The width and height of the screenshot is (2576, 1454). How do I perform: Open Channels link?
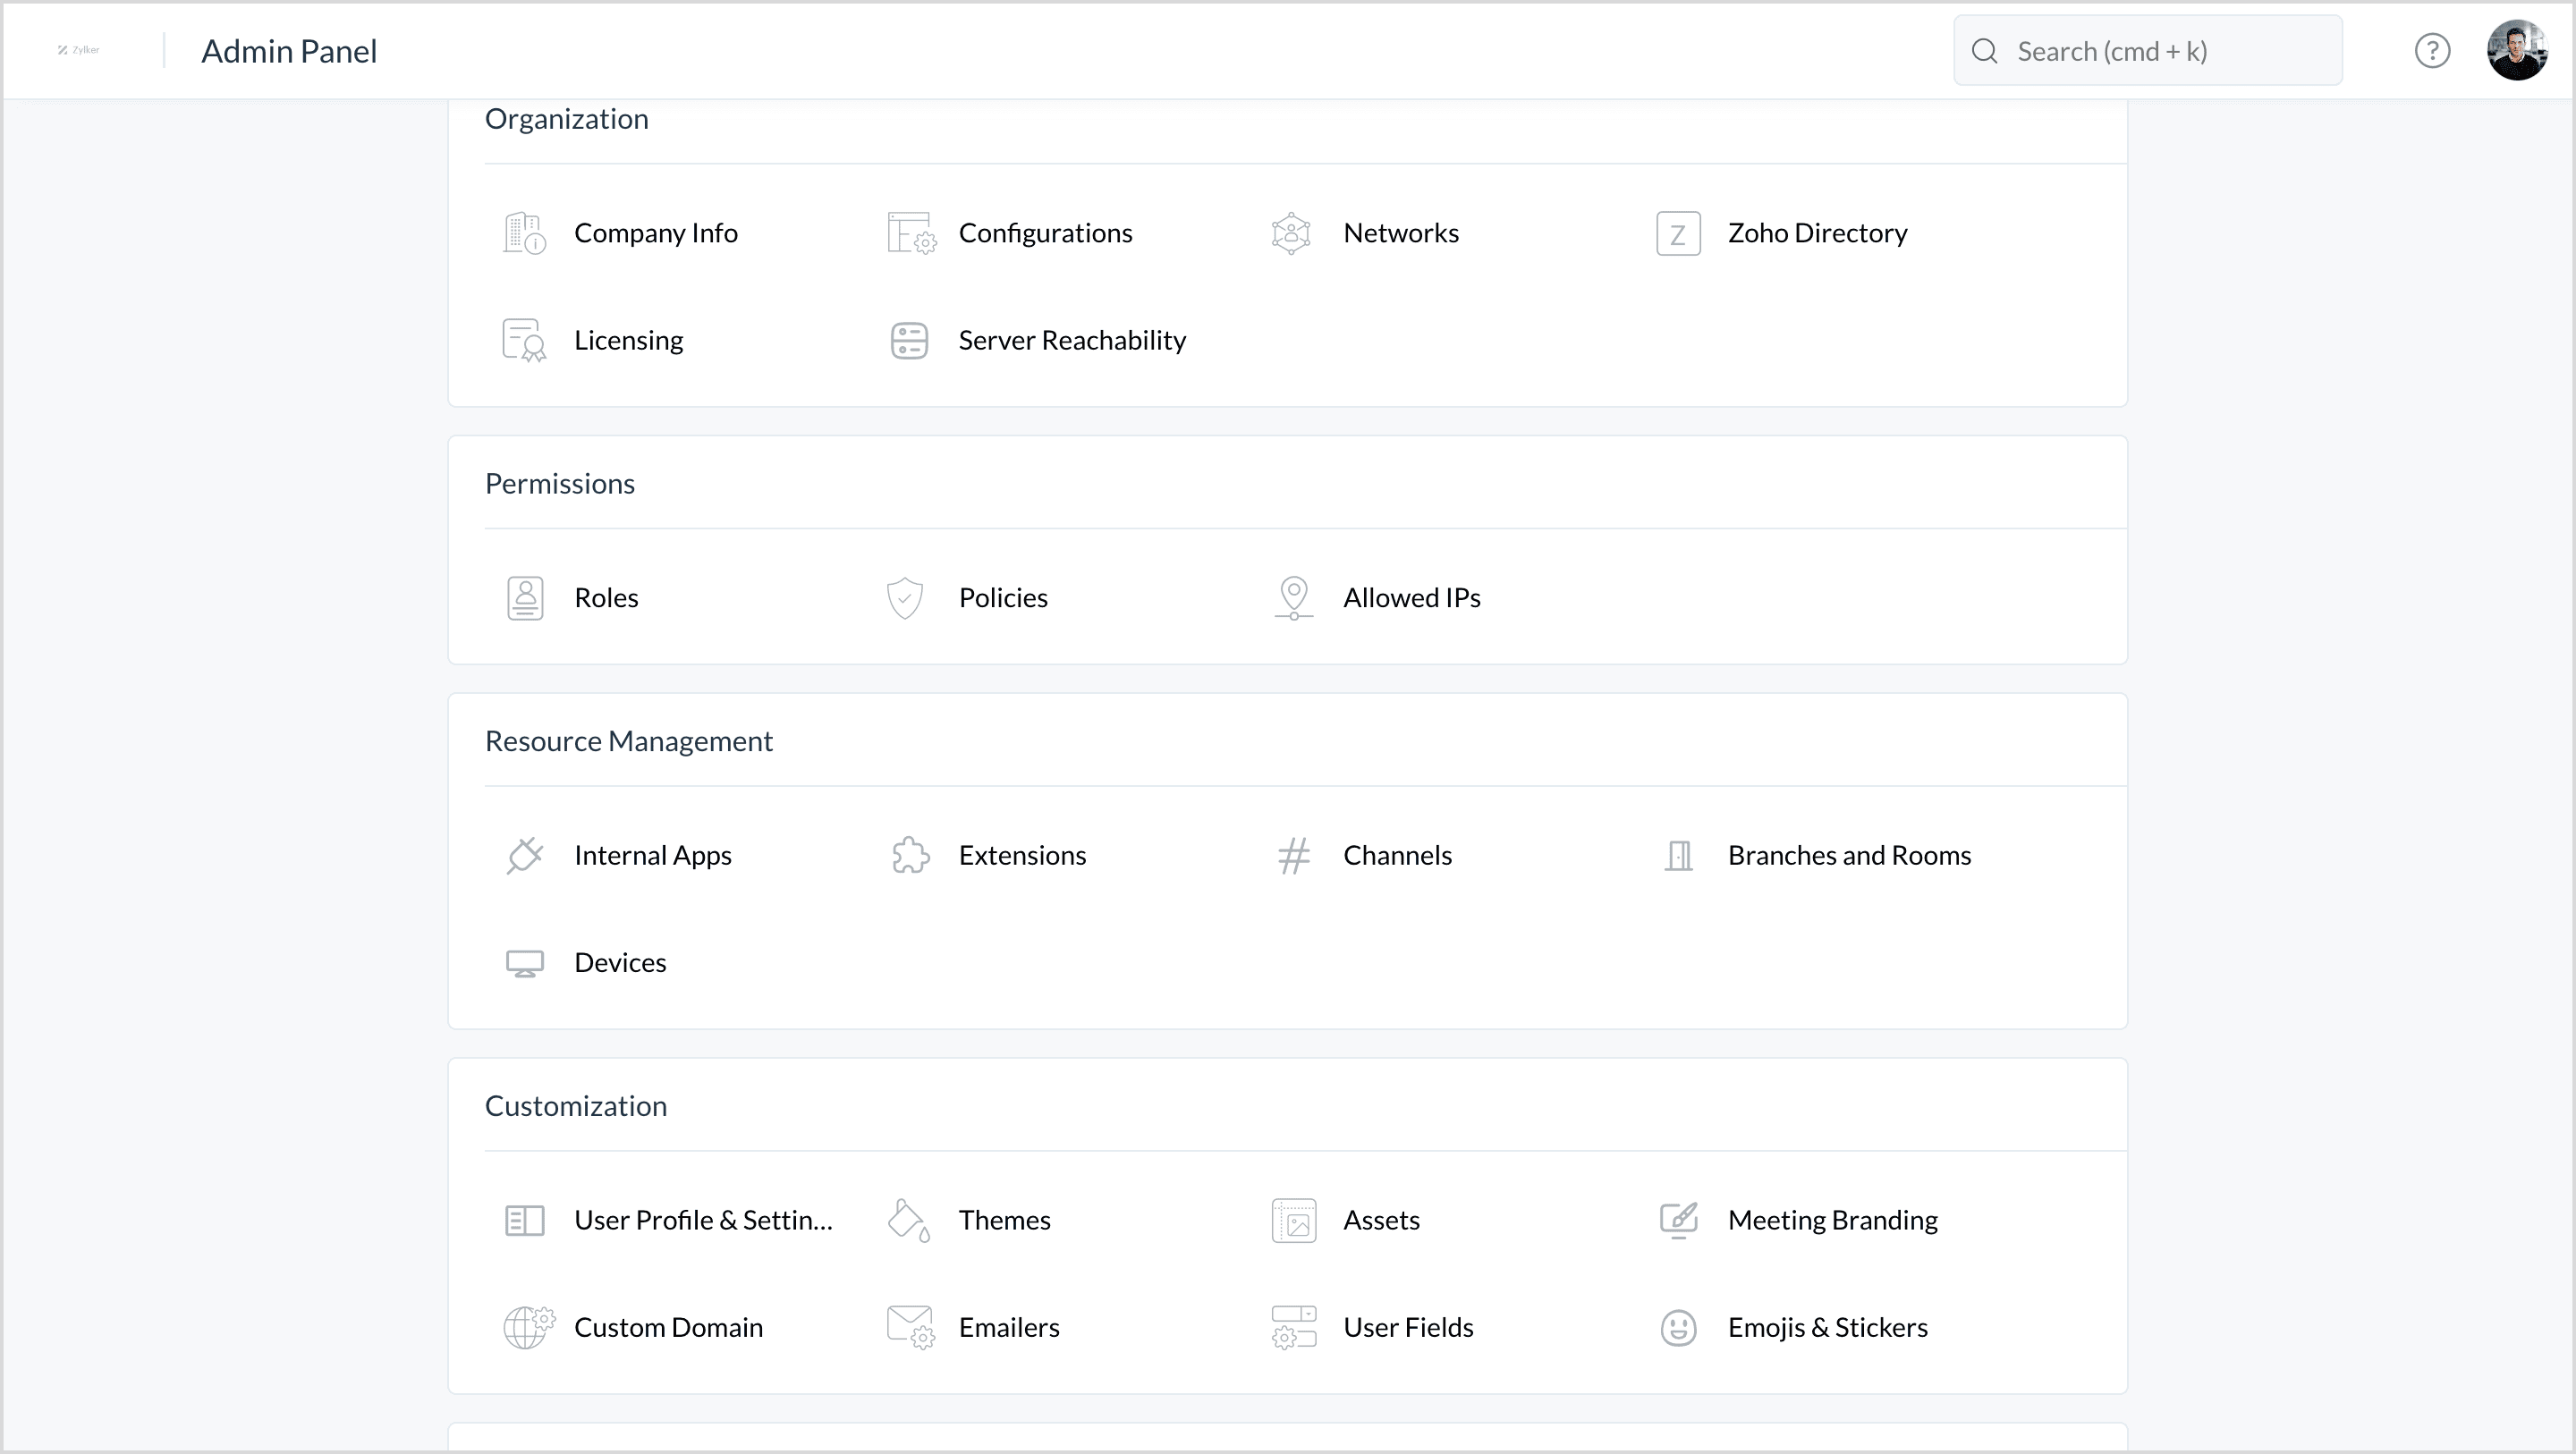click(1397, 856)
